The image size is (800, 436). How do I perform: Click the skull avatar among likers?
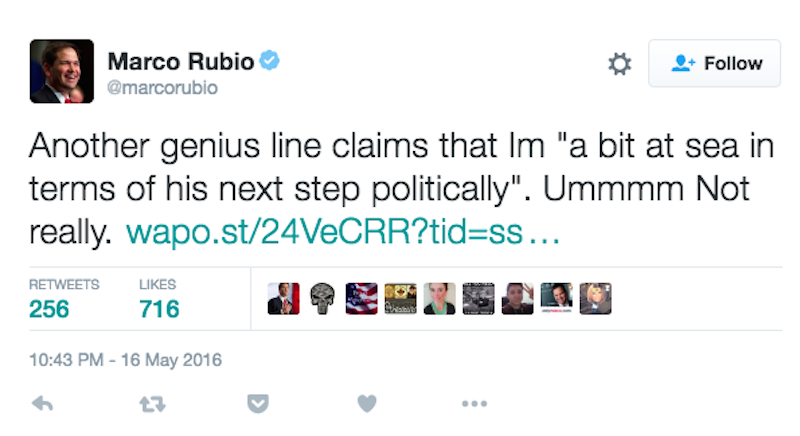(321, 298)
